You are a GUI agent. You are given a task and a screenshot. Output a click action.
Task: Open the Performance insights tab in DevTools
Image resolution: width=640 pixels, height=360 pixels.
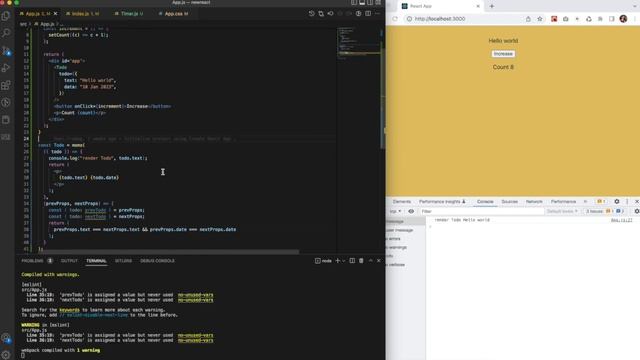click(442, 202)
